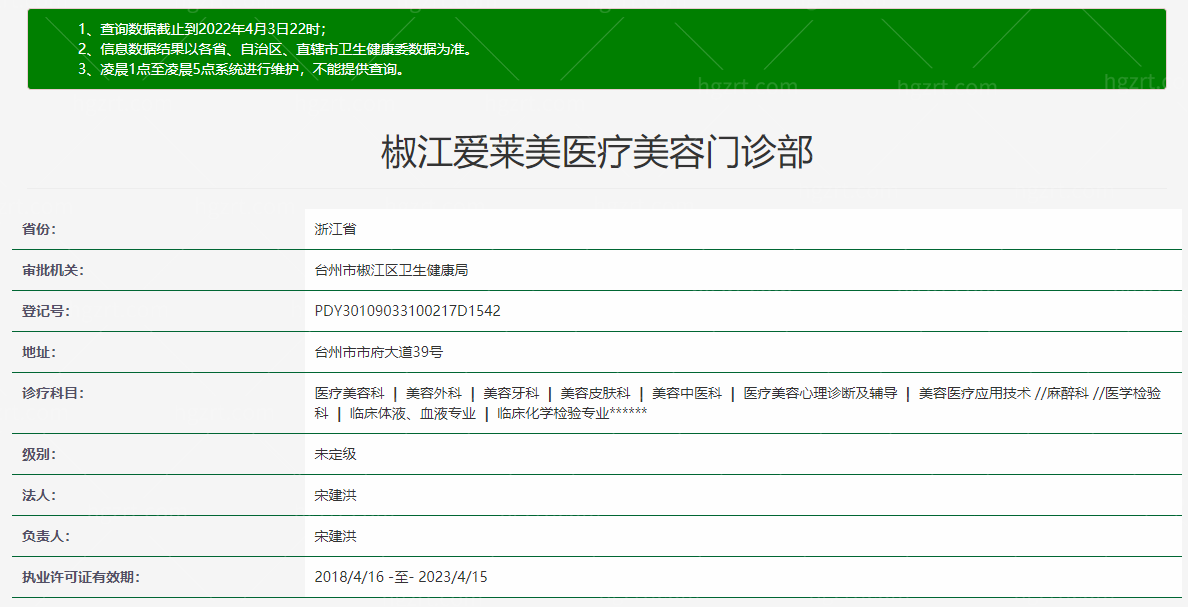Image resolution: width=1188 pixels, height=607 pixels.
Task: Click the 美容中医科 entry
Action: [x=686, y=393]
